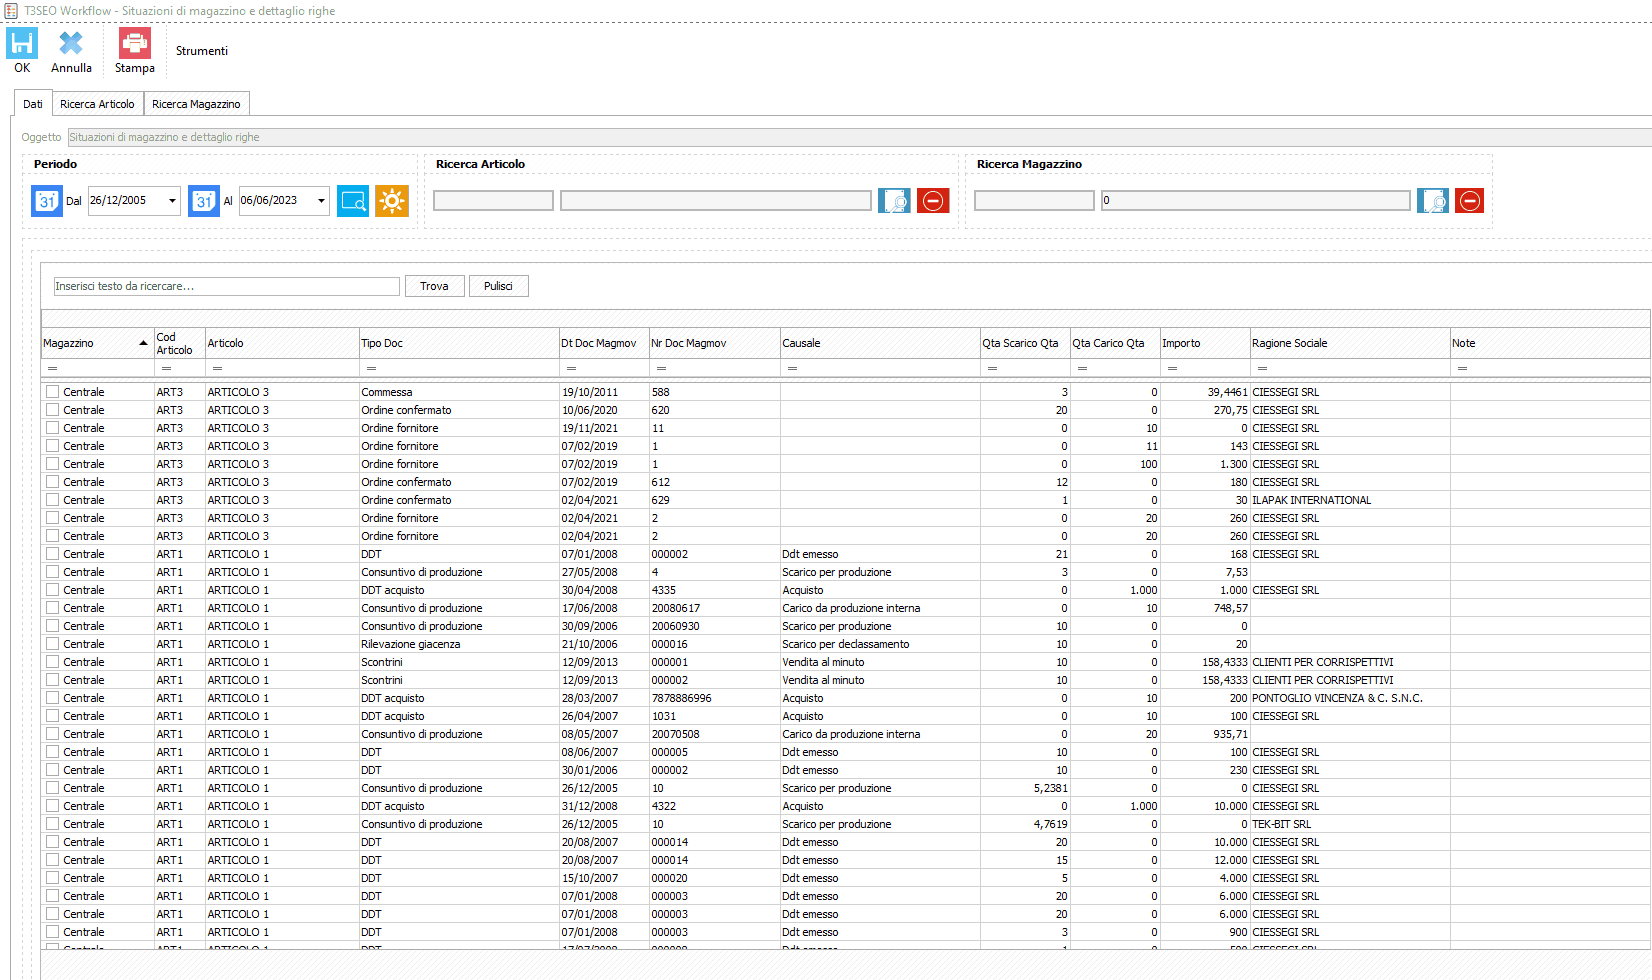This screenshot has width=1652, height=980.
Task: Tick checkbox for Ordine fornitore dated 19/11/2021
Action: click(52, 428)
